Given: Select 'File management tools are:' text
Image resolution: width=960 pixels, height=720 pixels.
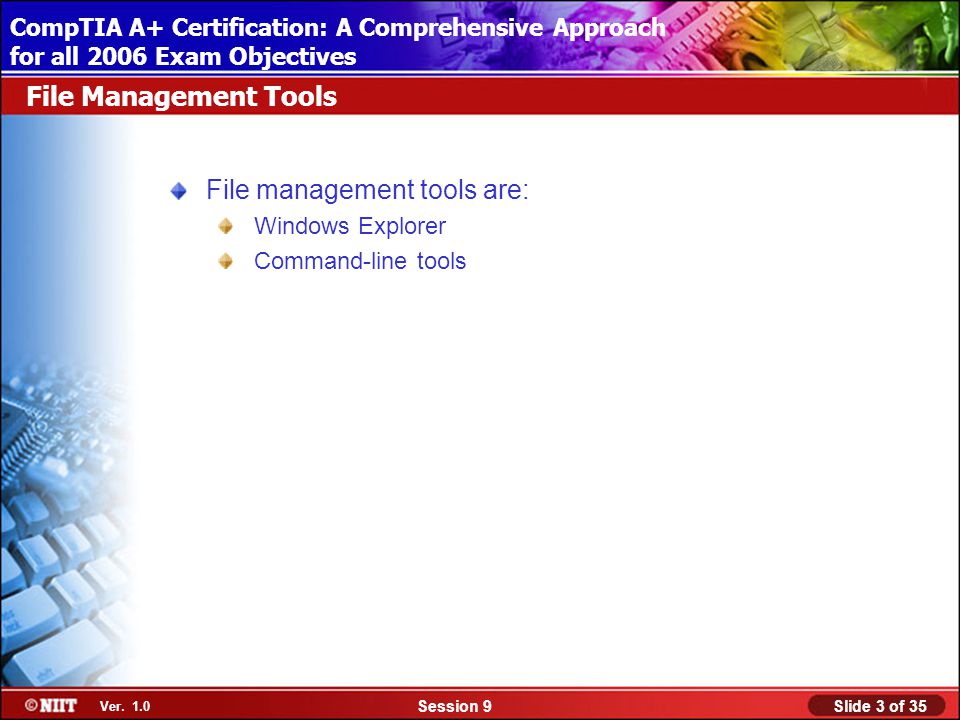Looking at the screenshot, I should (x=367, y=190).
